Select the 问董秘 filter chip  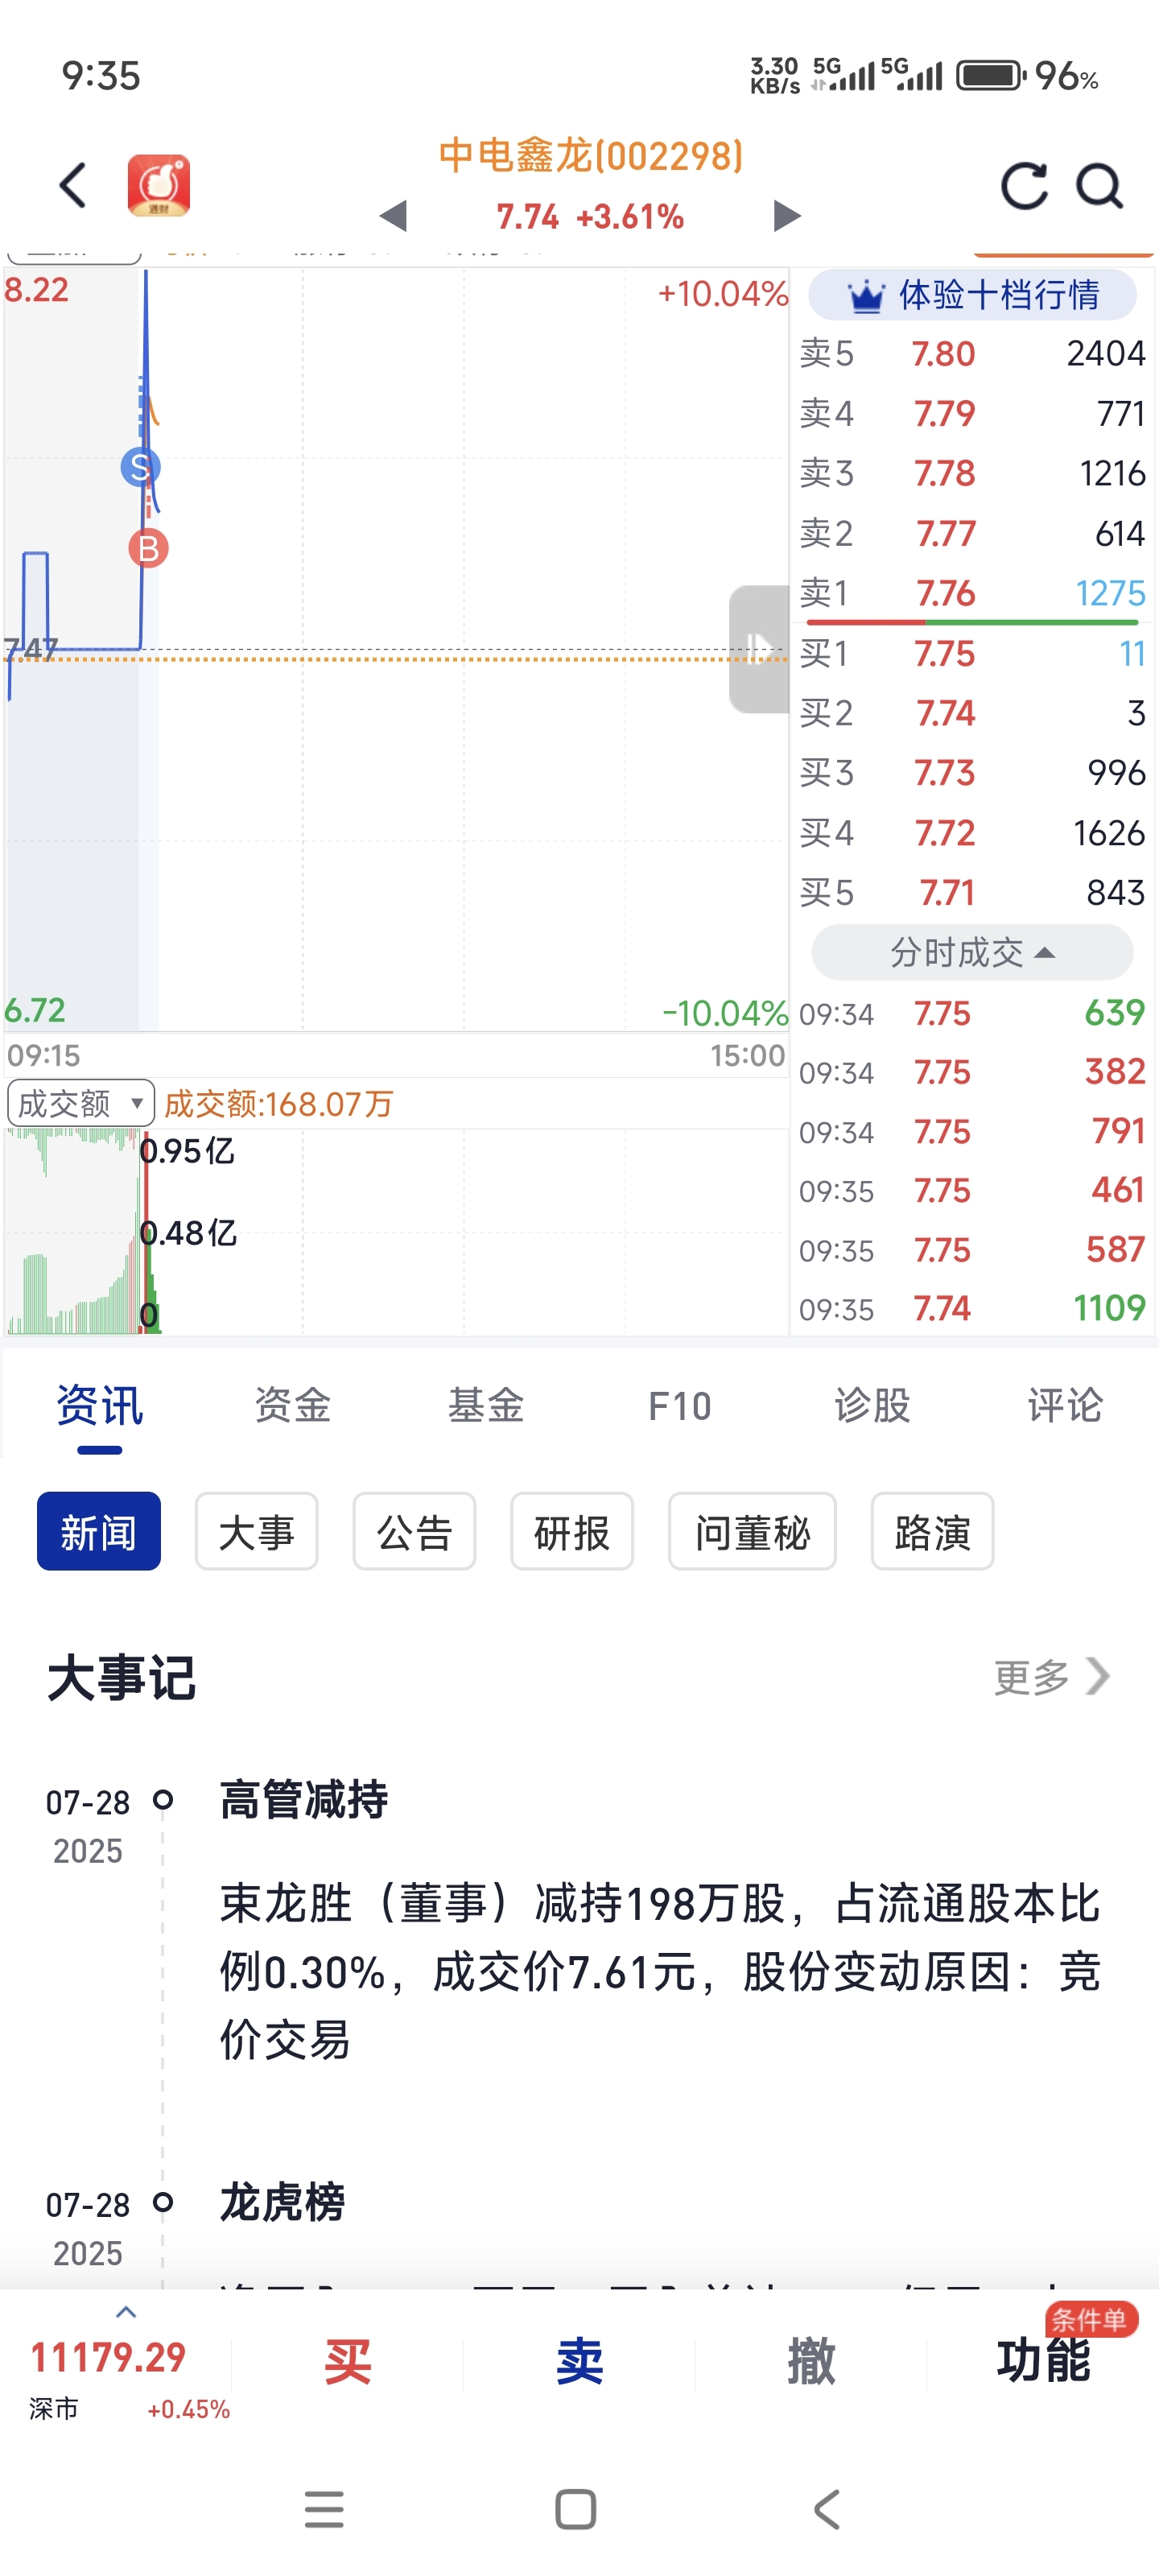click(x=752, y=1531)
